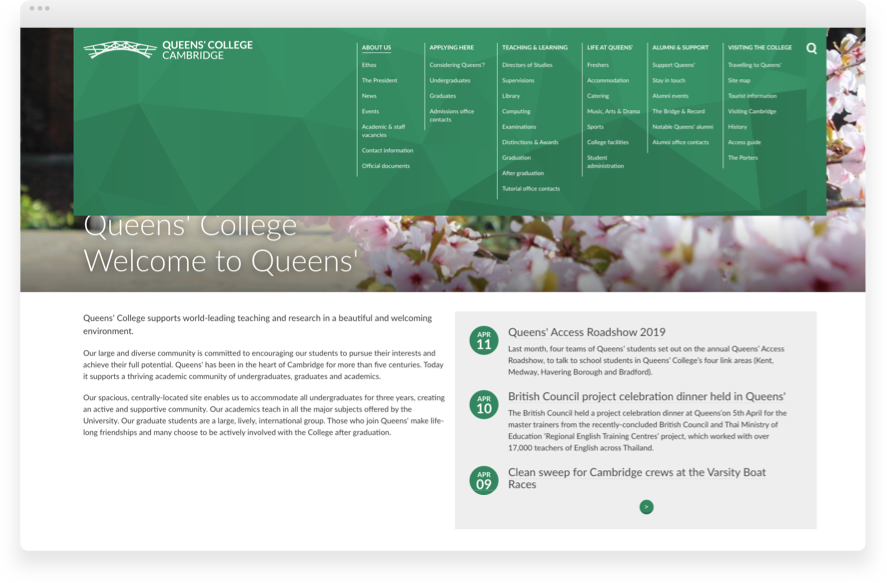Viewport: 887px width, 583px height.
Task: Open Queens' Access Roadshow 2019 article
Action: point(587,332)
